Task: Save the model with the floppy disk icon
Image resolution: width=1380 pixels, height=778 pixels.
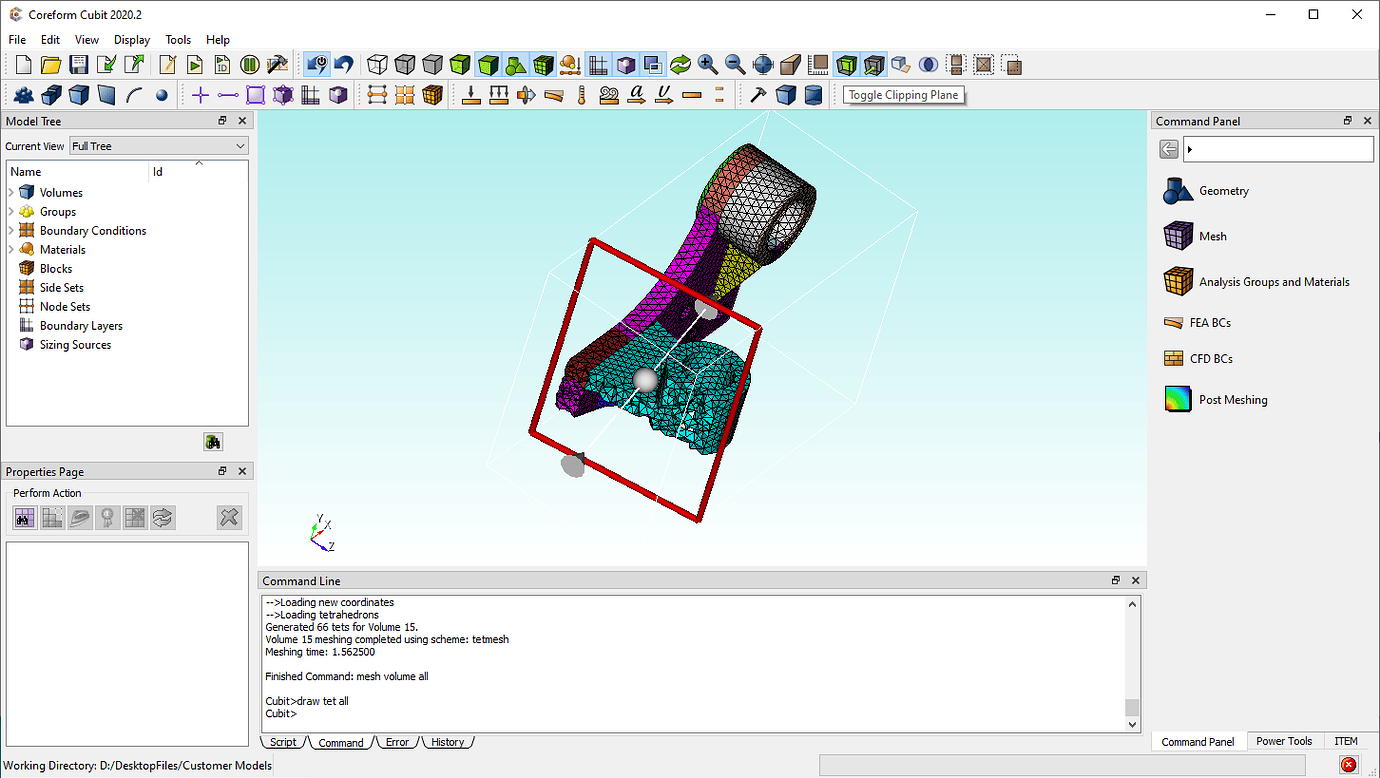Action: 79,65
